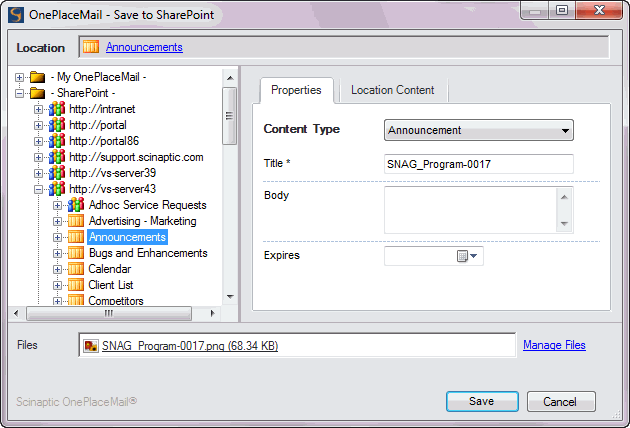Viewport: 630px width, 428px height.
Task: Click the Announcements icon in Location bar
Action: [91, 47]
